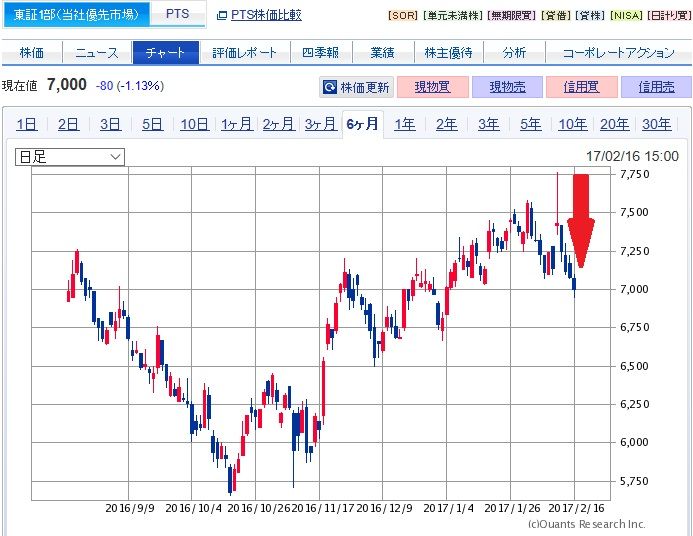
Task: Open the ニュース tab
Action: (97, 53)
